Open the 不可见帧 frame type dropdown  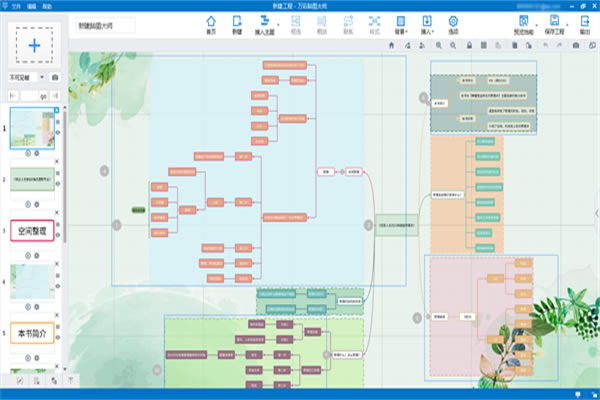tap(26, 77)
